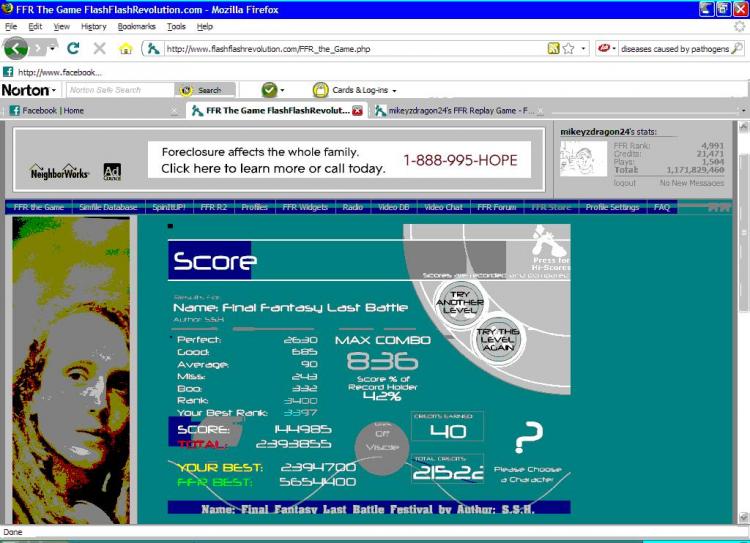750x543 pixels.
Task: Open Radio nav link
Action: (x=353, y=207)
